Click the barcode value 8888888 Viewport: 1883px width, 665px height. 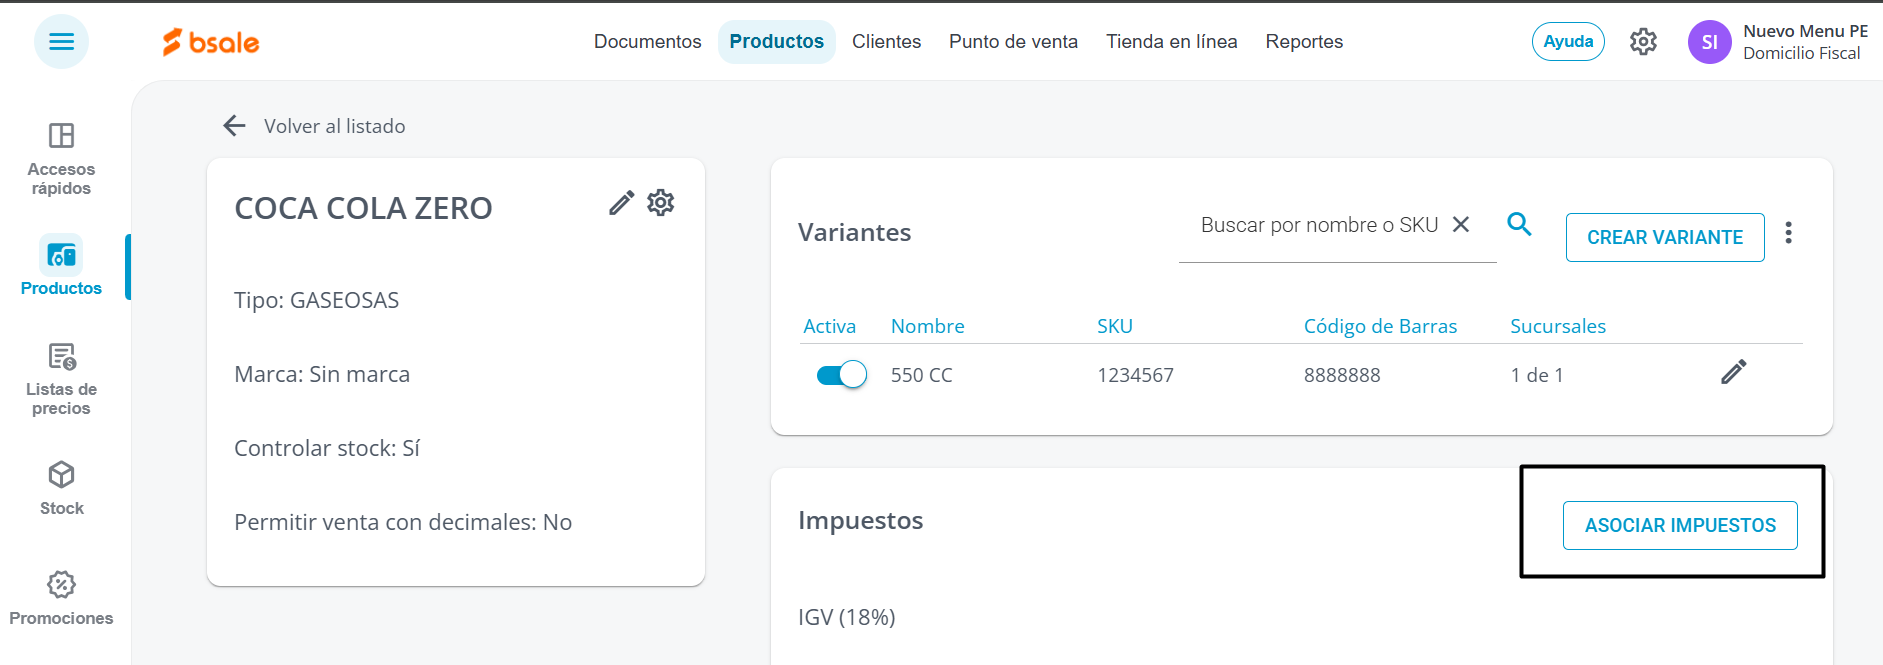point(1342,376)
